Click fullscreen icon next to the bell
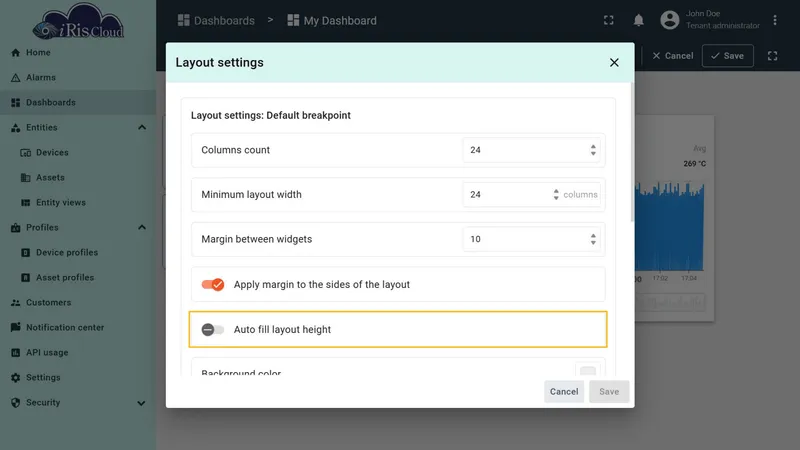Image resolution: width=800 pixels, height=450 pixels. pyautogui.click(x=608, y=20)
